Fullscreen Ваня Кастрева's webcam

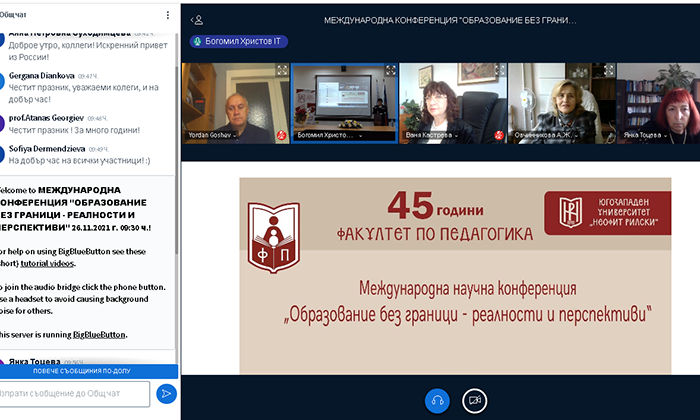pos(500,70)
